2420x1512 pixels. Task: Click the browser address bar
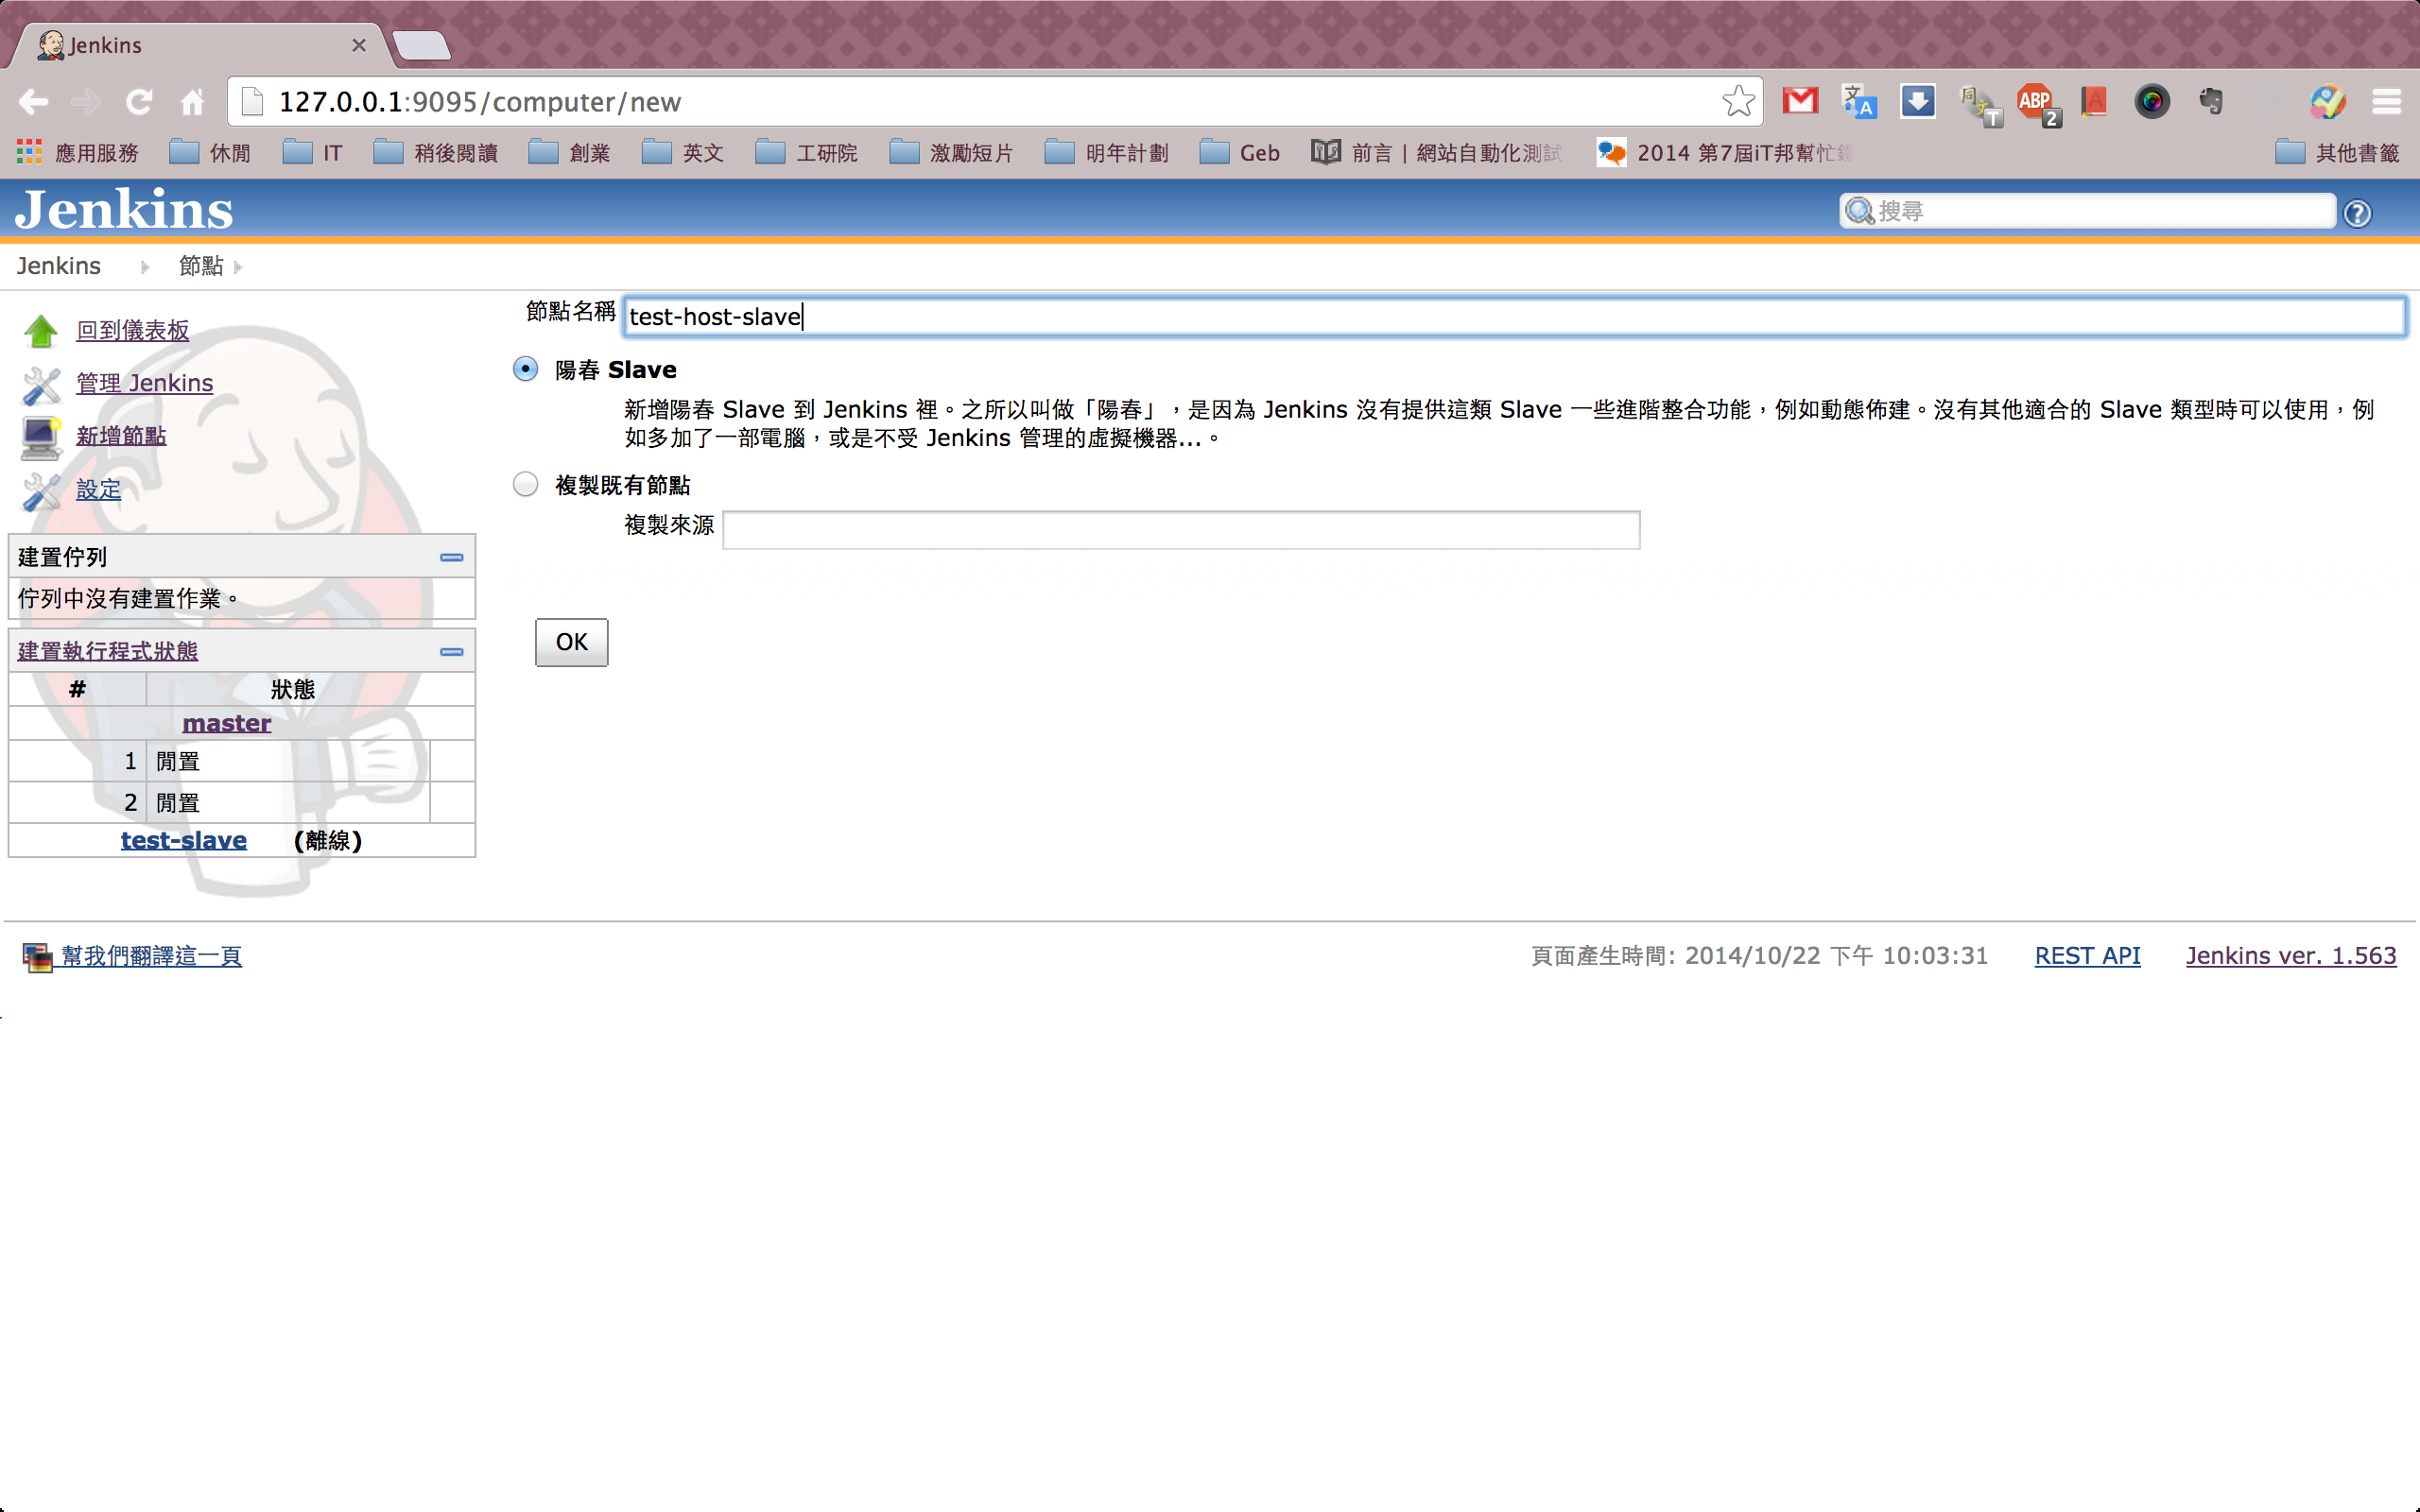click(995, 102)
